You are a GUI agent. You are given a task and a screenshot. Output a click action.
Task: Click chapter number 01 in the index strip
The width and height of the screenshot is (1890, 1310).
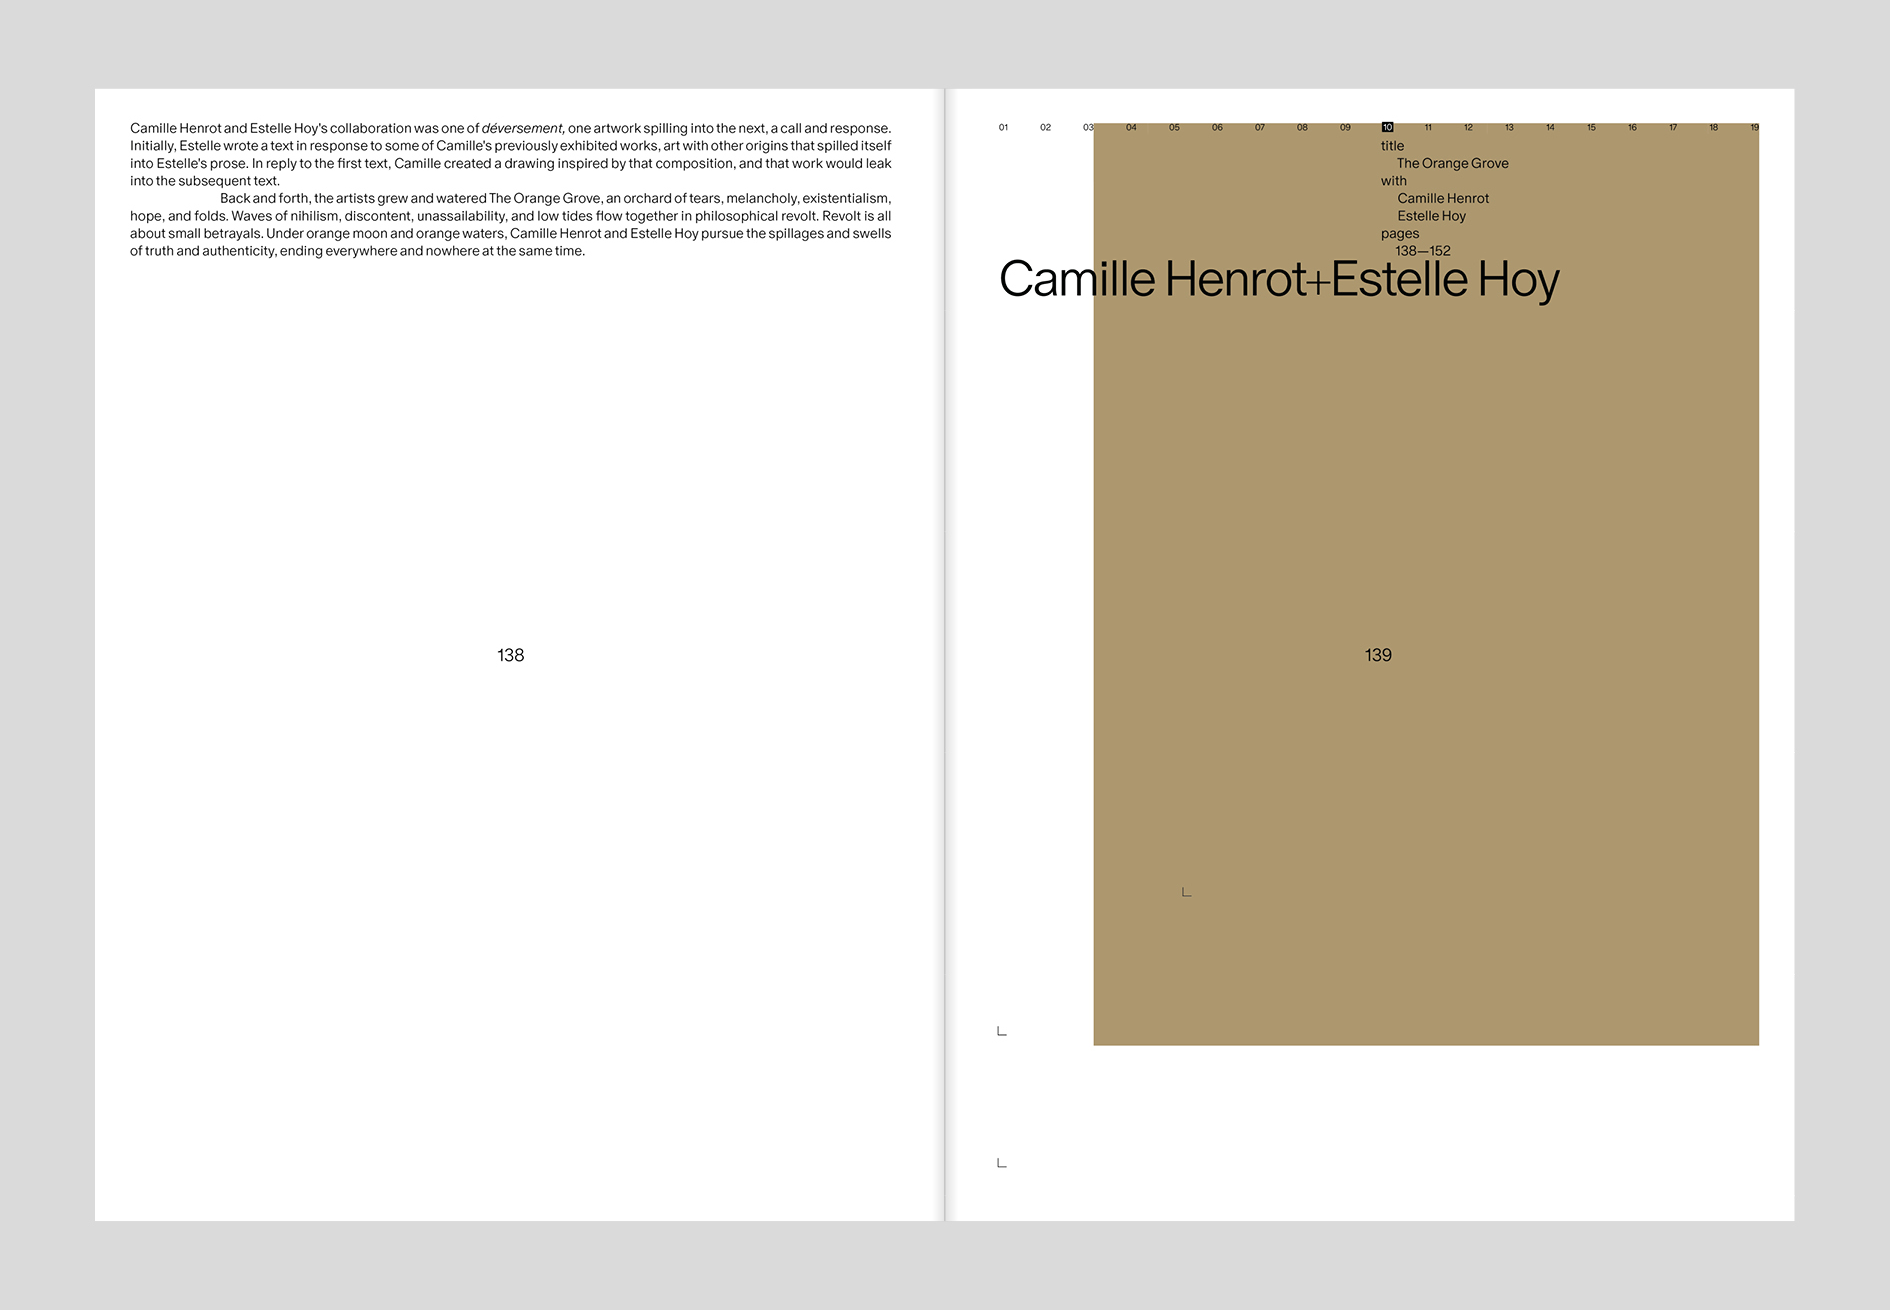coord(1003,127)
